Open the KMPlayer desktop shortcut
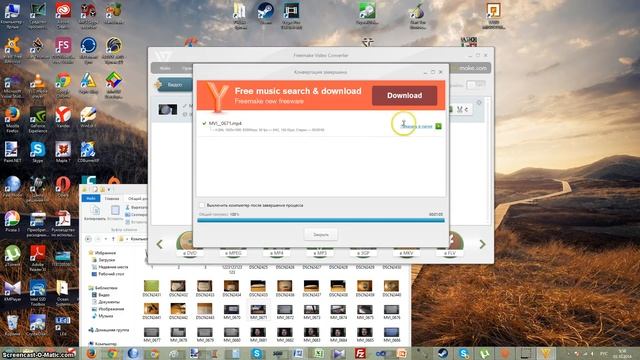Screen dimensions: 640x360 pos(12,291)
